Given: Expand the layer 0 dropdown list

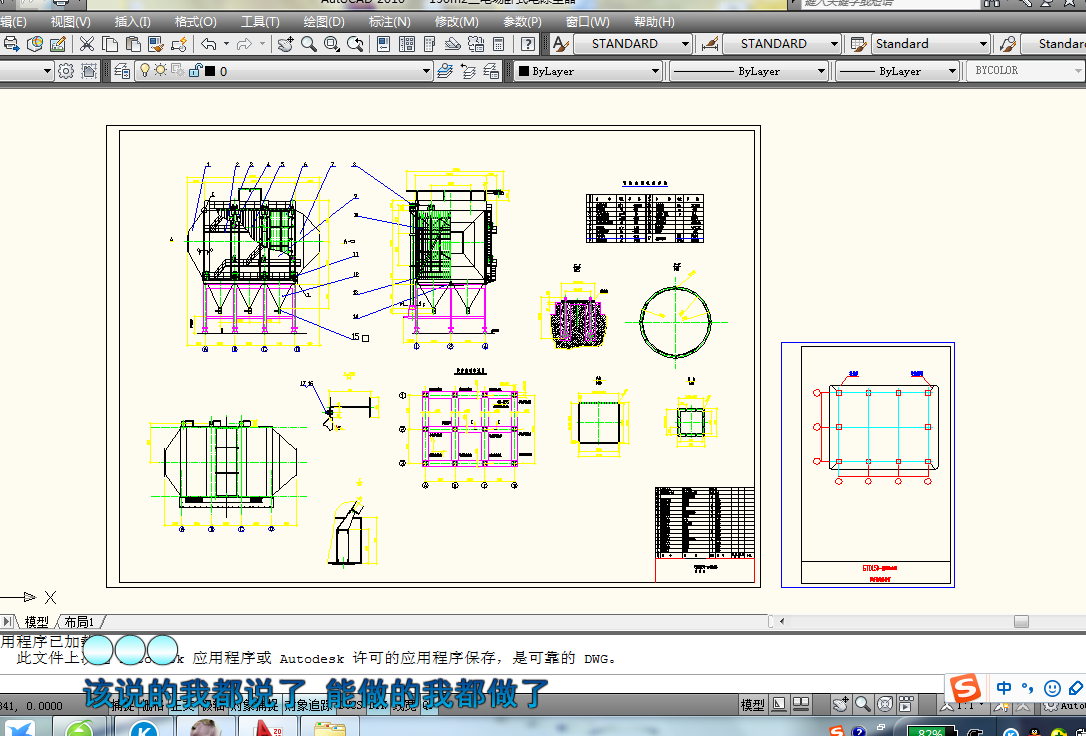Looking at the screenshot, I should coord(426,71).
